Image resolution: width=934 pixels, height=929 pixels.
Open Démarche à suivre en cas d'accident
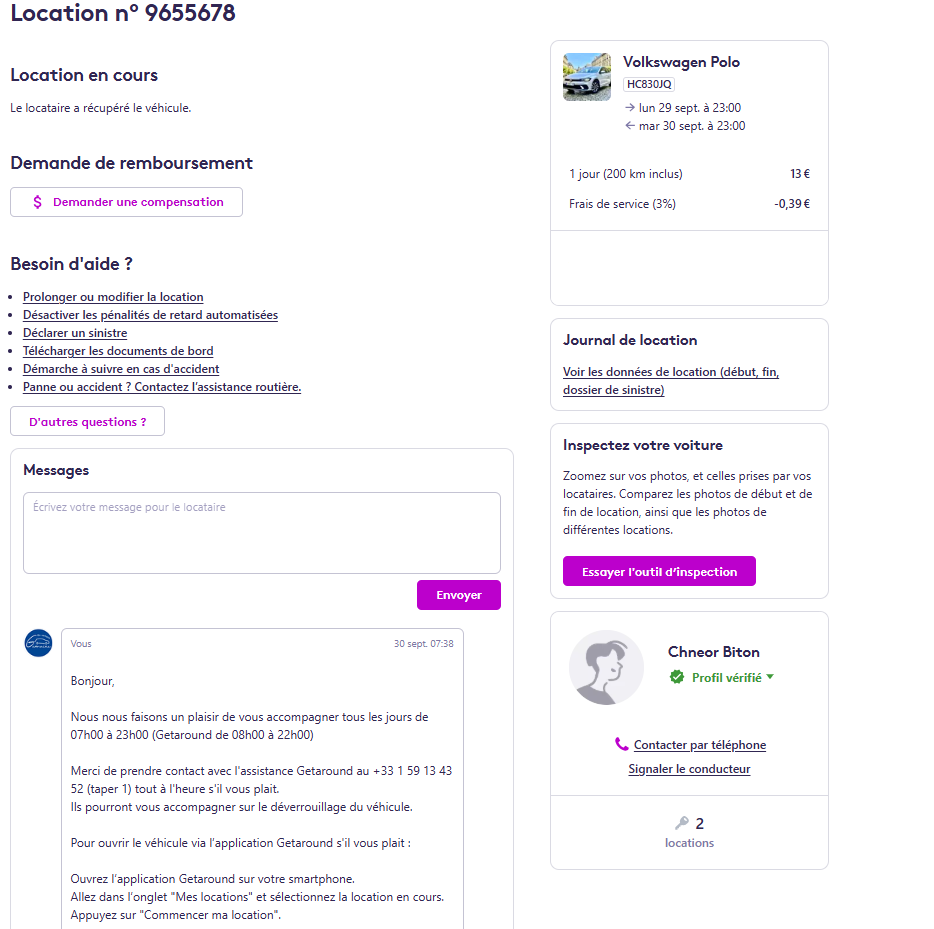click(x=121, y=369)
